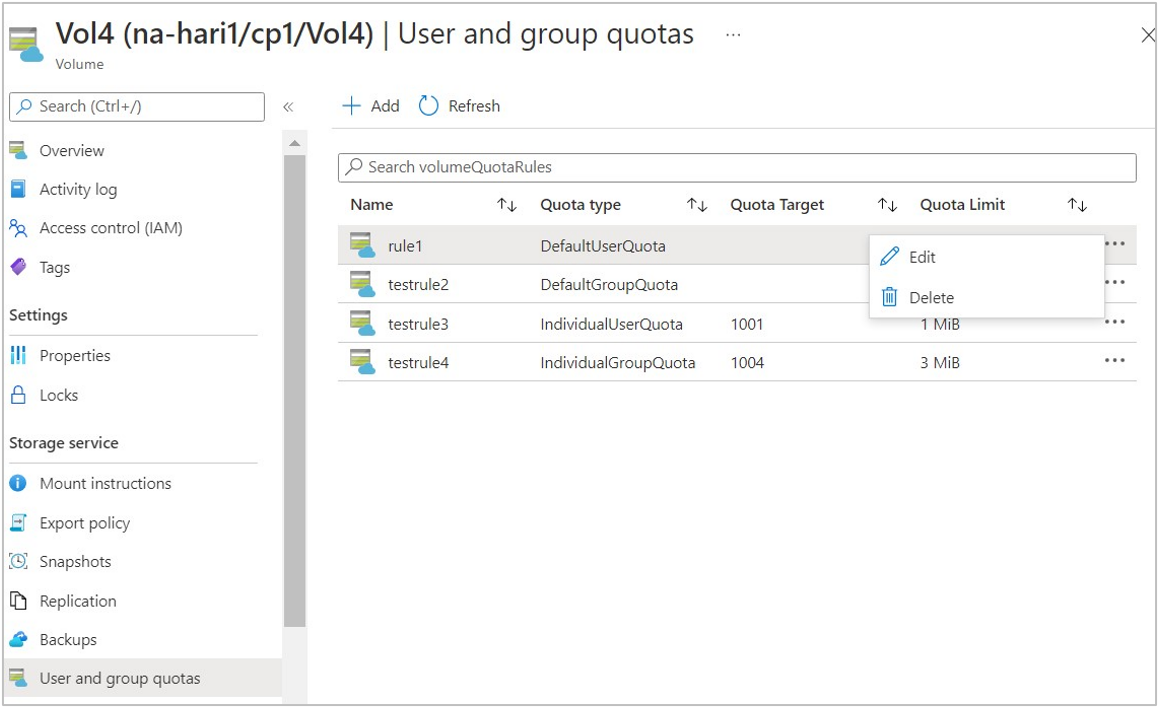1158x708 pixels.
Task: Sort by the Quota Limit column arrows
Action: (1077, 205)
